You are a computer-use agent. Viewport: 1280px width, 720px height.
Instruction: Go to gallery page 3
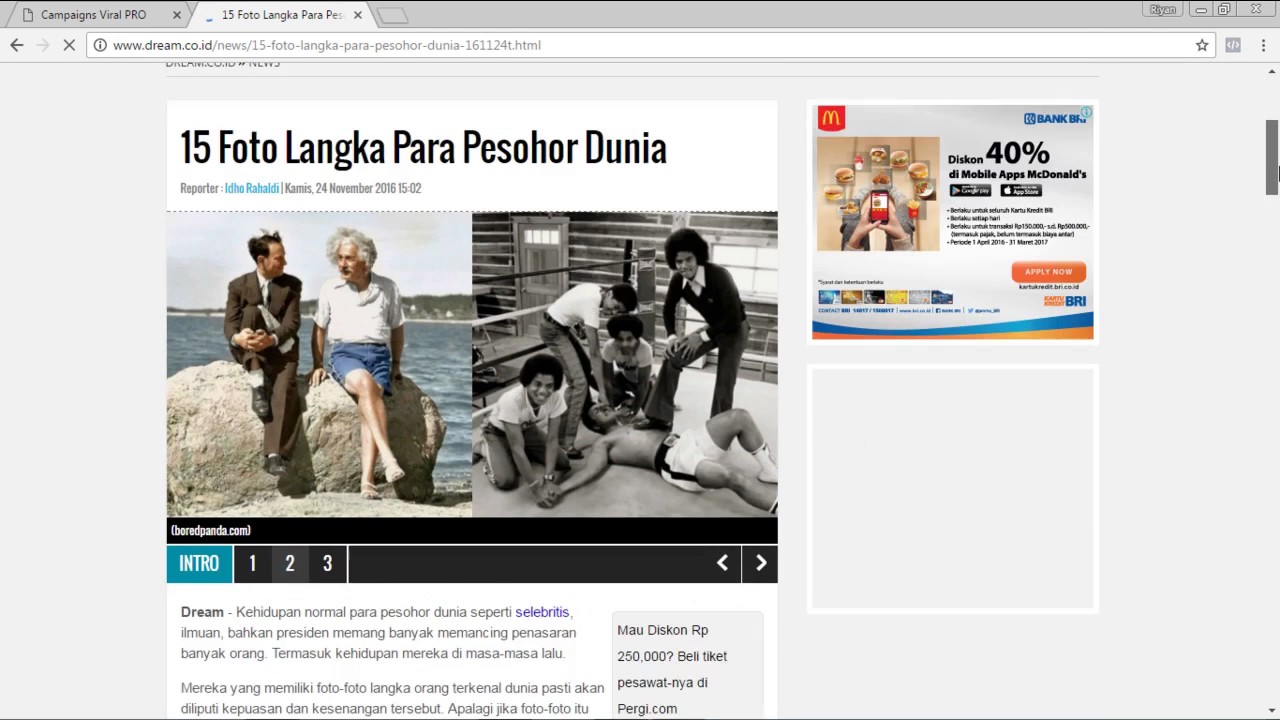327,564
